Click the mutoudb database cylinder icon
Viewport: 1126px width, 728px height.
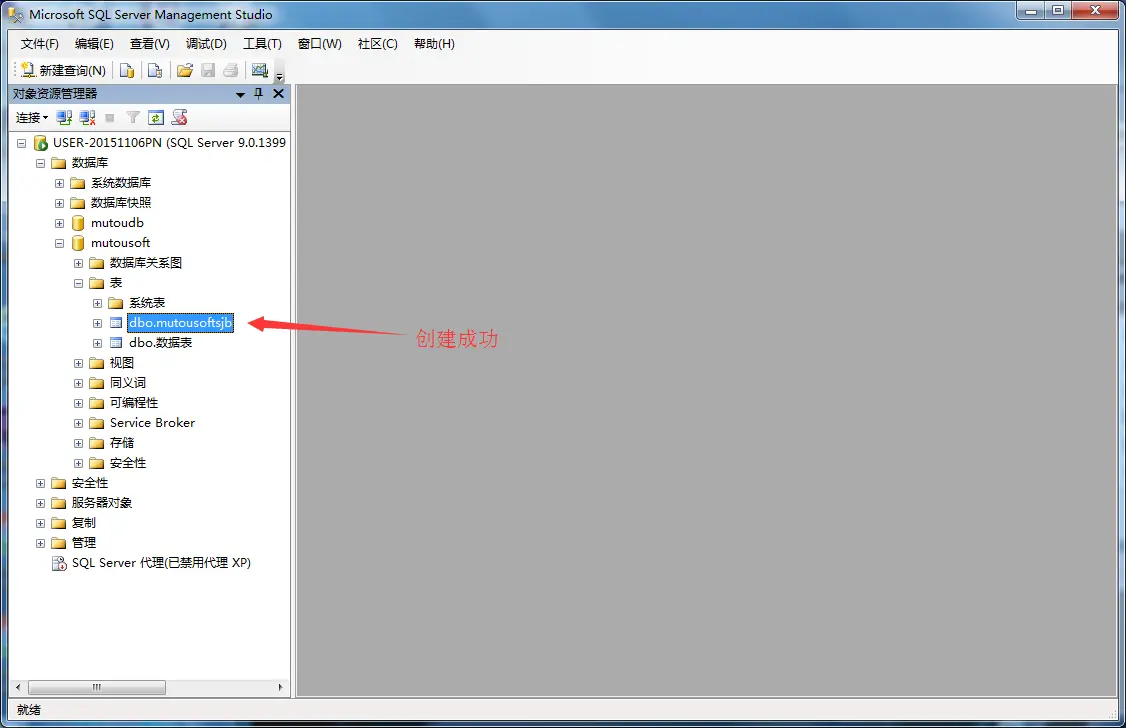click(x=78, y=223)
